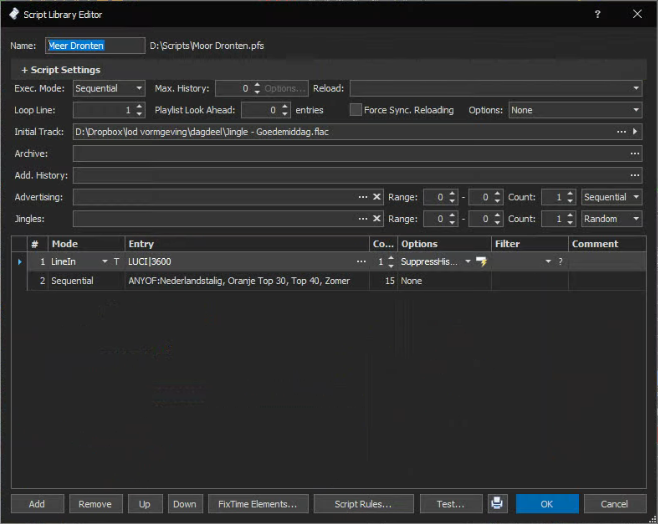Increase Jingles Count value
This screenshot has height=524, width=658.
[570, 216]
